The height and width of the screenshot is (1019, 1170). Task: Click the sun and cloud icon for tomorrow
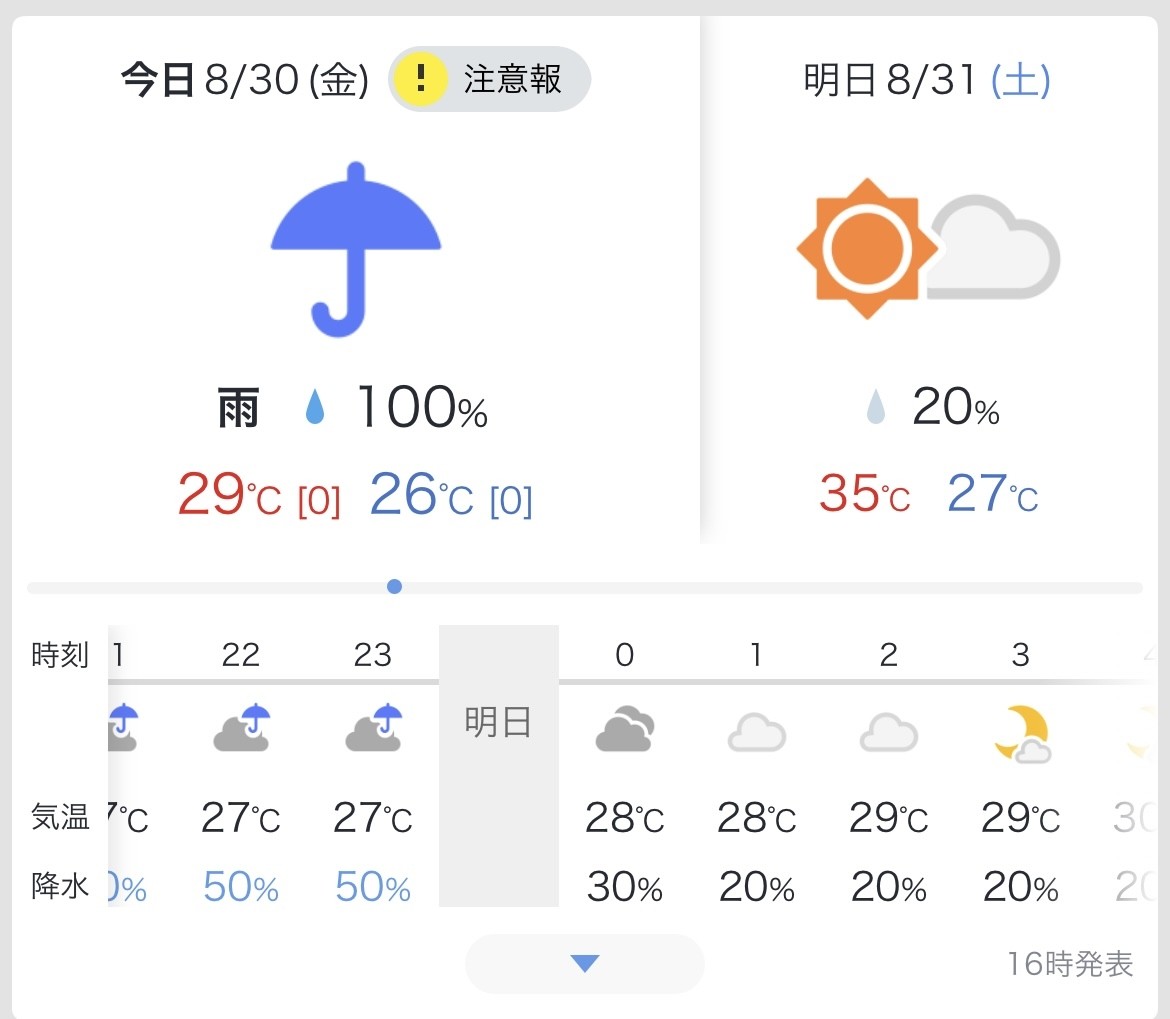(x=927, y=248)
